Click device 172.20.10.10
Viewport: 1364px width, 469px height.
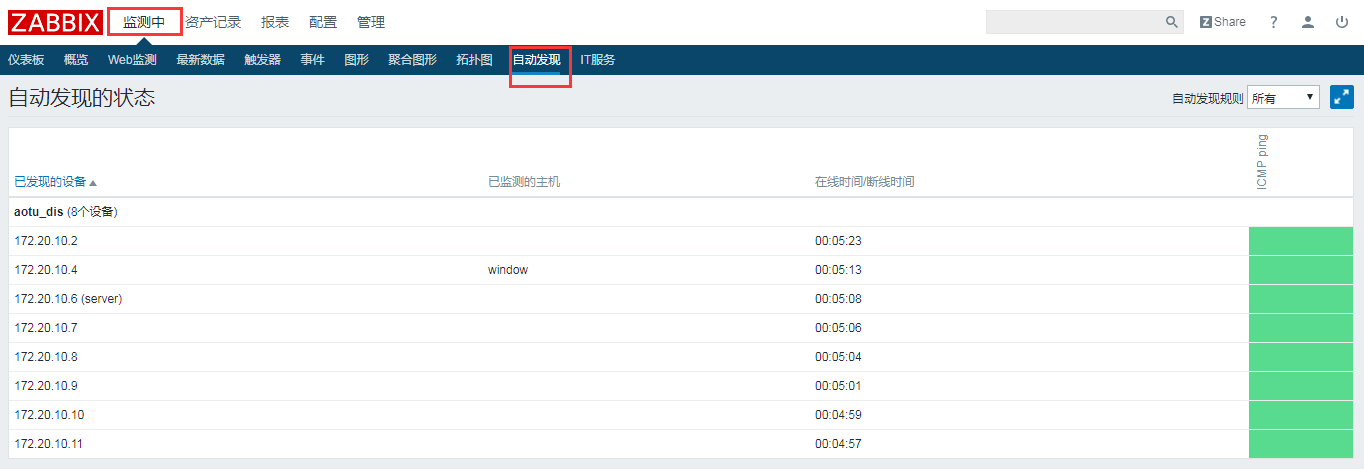49,415
